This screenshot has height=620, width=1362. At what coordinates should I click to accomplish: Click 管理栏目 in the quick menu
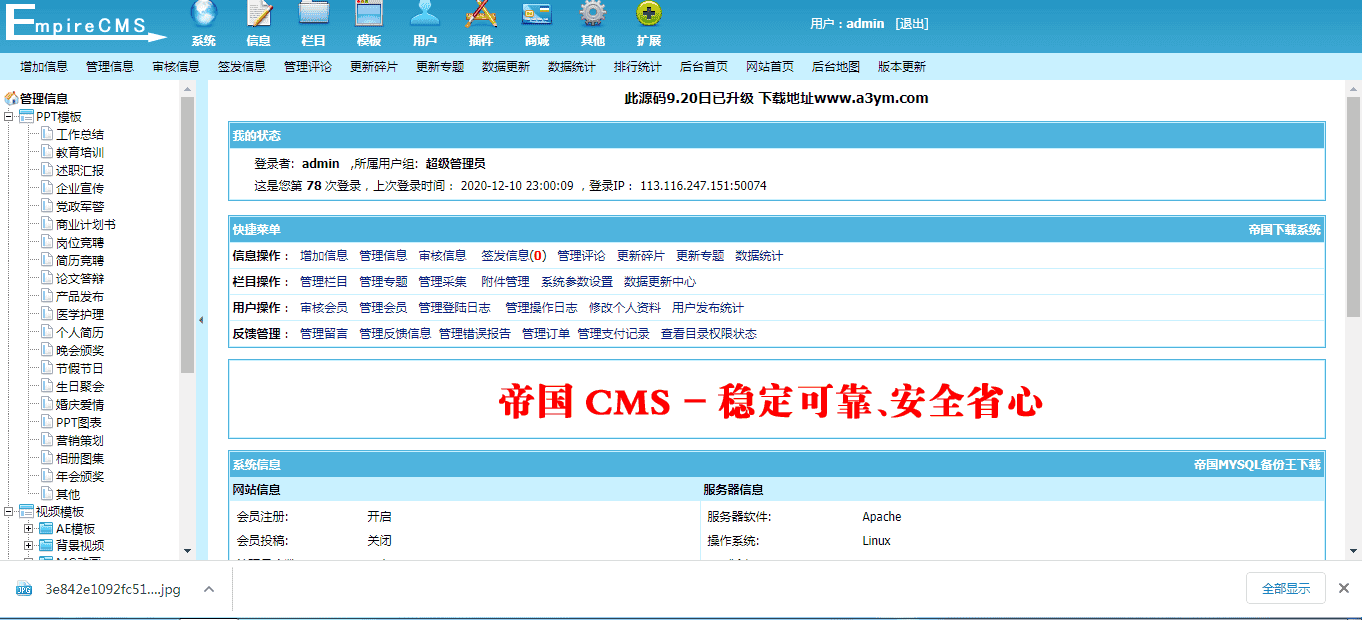(x=324, y=282)
